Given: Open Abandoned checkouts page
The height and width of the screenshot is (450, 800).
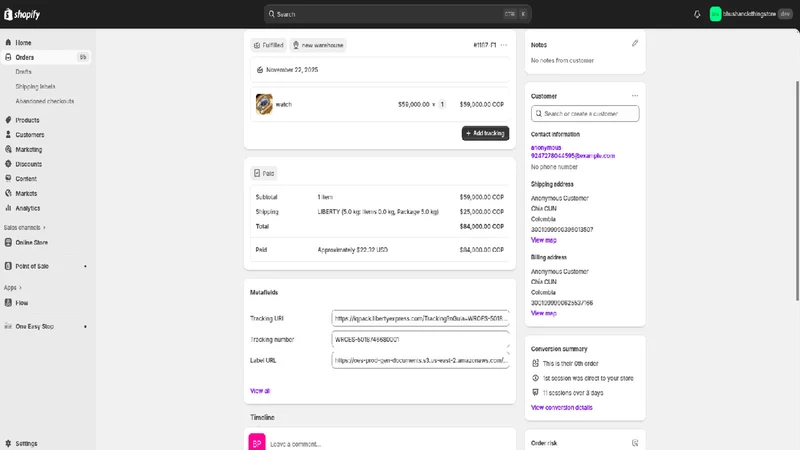Looking at the screenshot, I should click(x=44, y=101).
